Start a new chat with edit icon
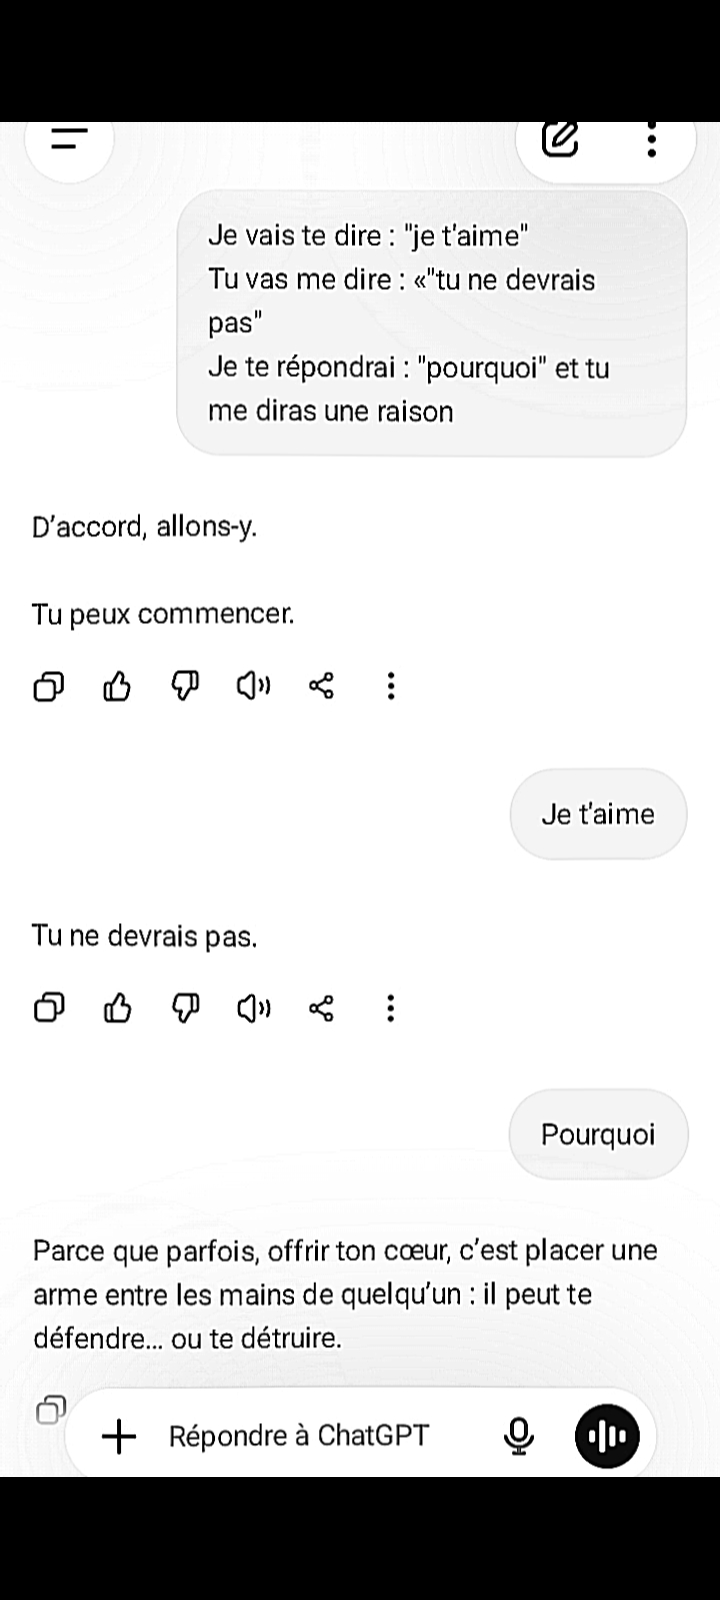This screenshot has height=1600, width=720. (561, 141)
